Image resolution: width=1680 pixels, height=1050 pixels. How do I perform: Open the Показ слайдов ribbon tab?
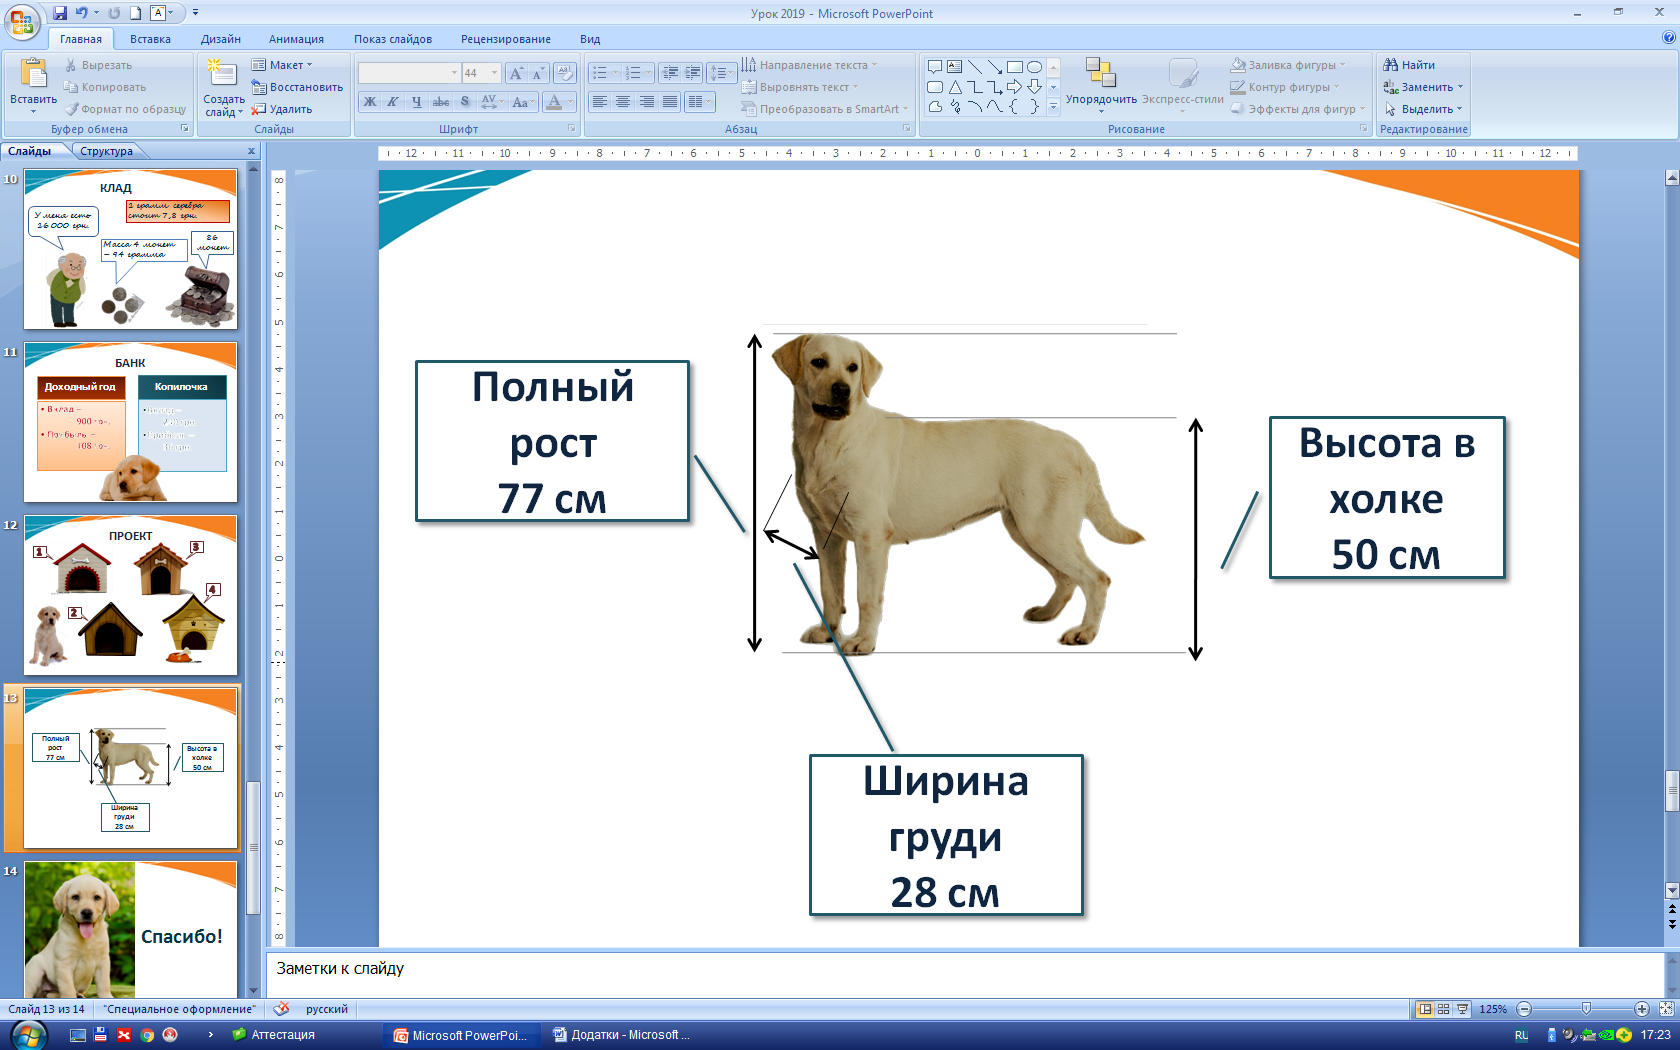click(393, 39)
